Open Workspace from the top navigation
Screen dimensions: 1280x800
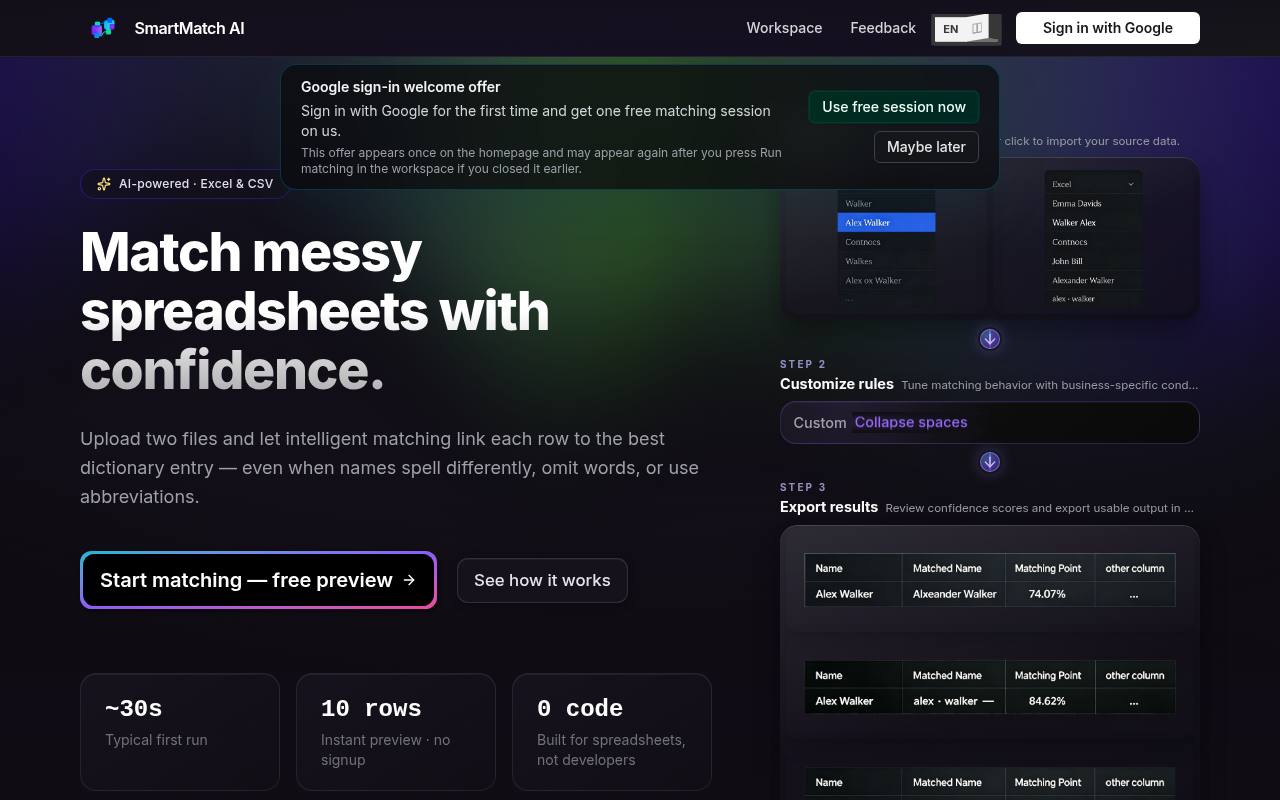point(784,28)
